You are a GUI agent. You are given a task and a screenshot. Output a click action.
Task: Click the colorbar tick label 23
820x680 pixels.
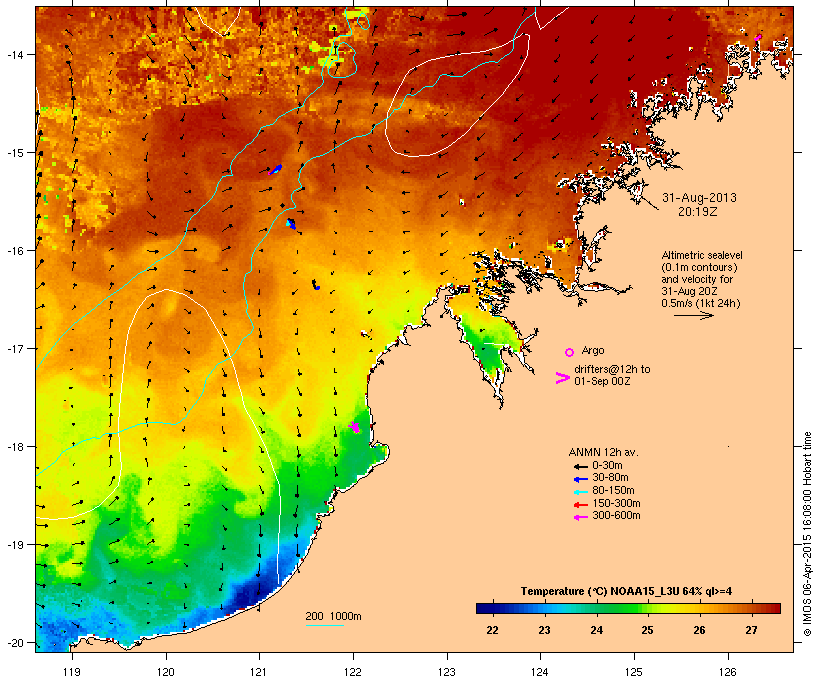coord(544,630)
